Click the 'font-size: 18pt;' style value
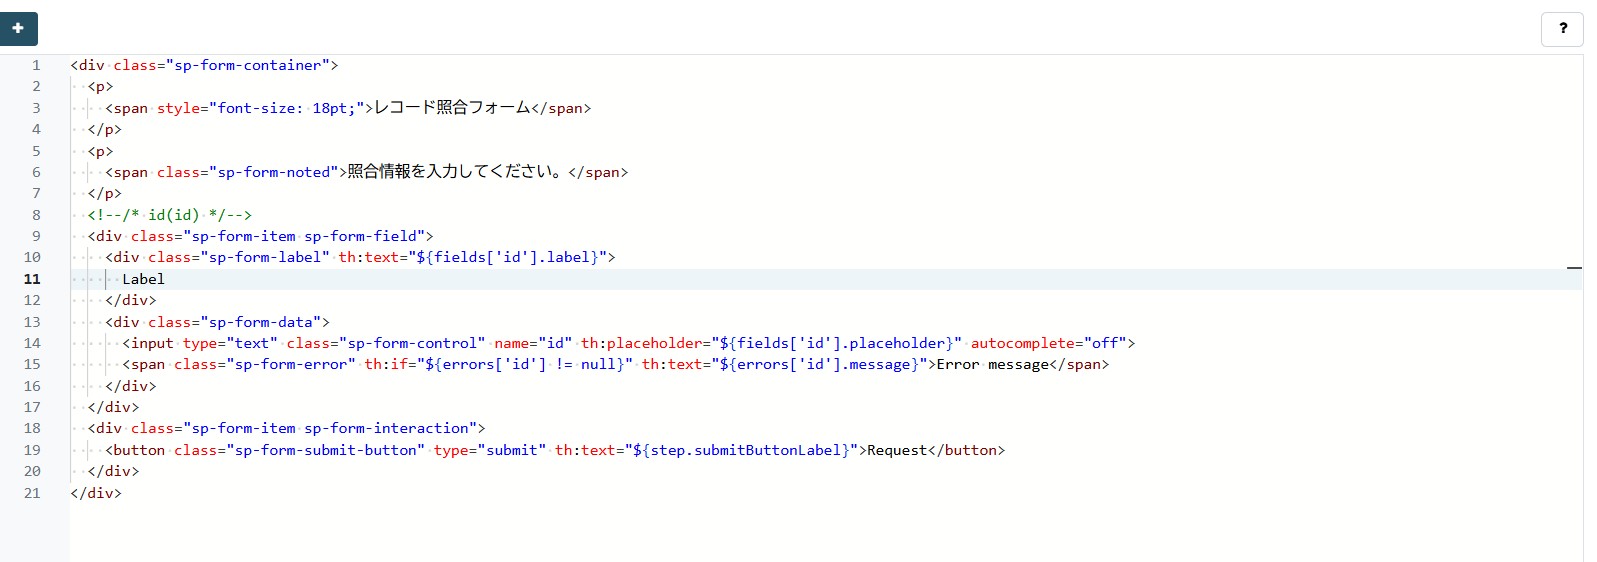Screen dimensions: 1597x562 (x=286, y=108)
